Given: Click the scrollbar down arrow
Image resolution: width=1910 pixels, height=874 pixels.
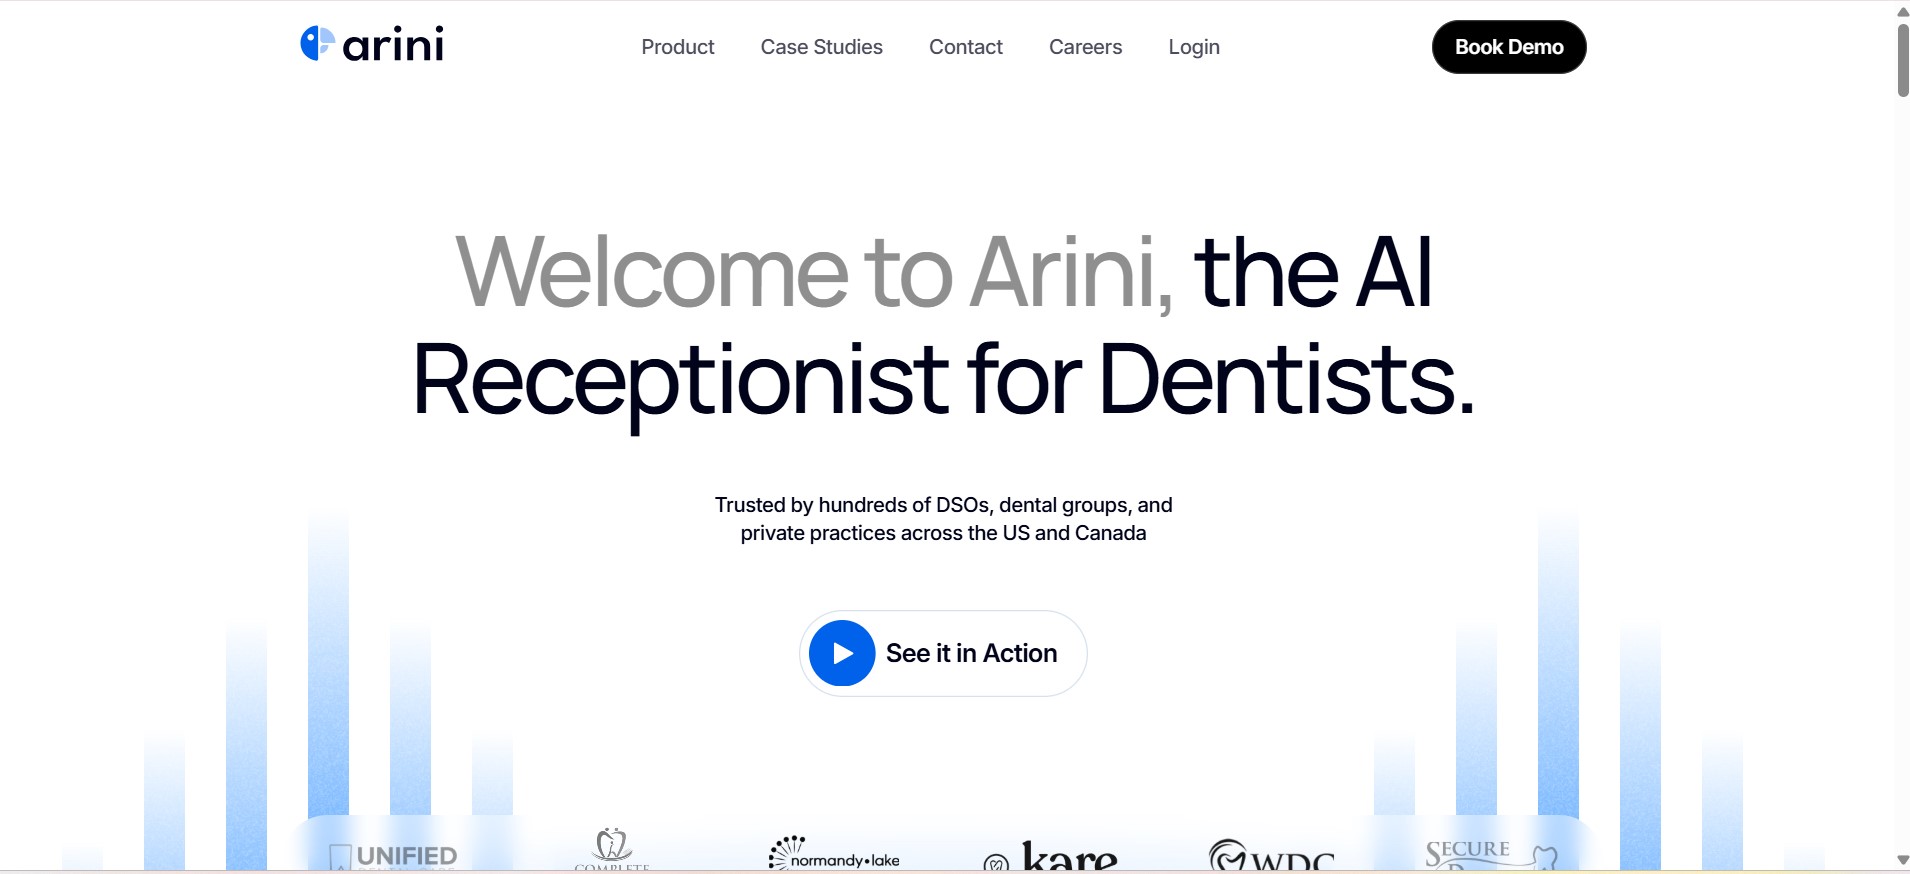Looking at the screenshot, I should coord(1902,860).
